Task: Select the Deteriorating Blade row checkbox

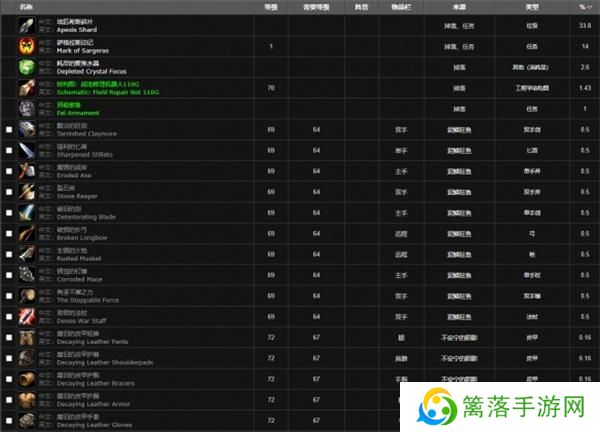Action: pos(9,213)
